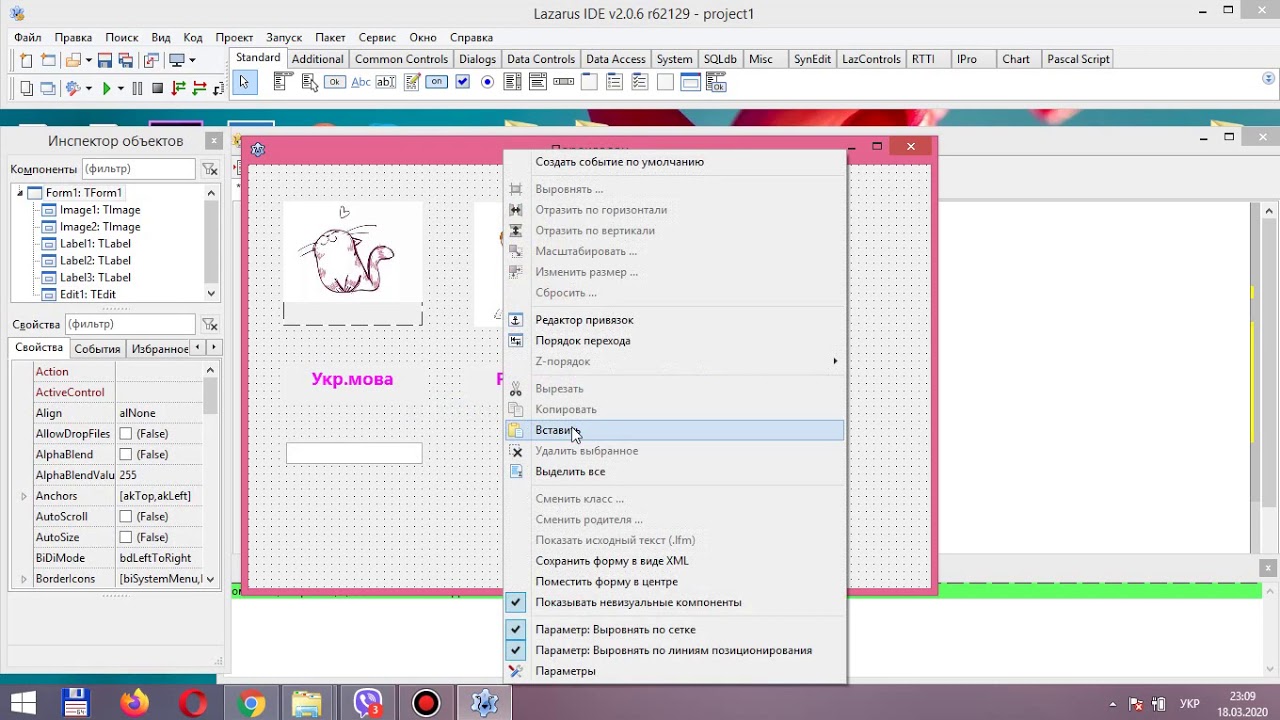Pick the TCheckGroup component icon
This screenshot has width=1280, height=720.
click(640, 82)
